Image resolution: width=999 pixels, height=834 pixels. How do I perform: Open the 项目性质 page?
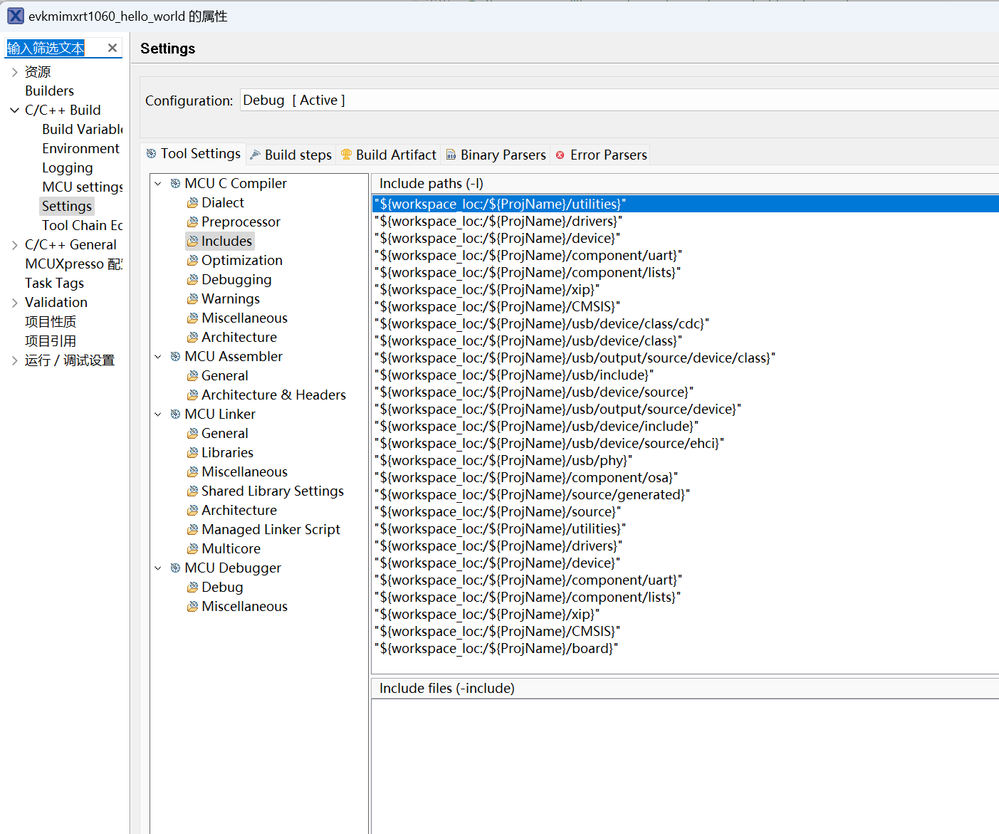coord(50,322)
